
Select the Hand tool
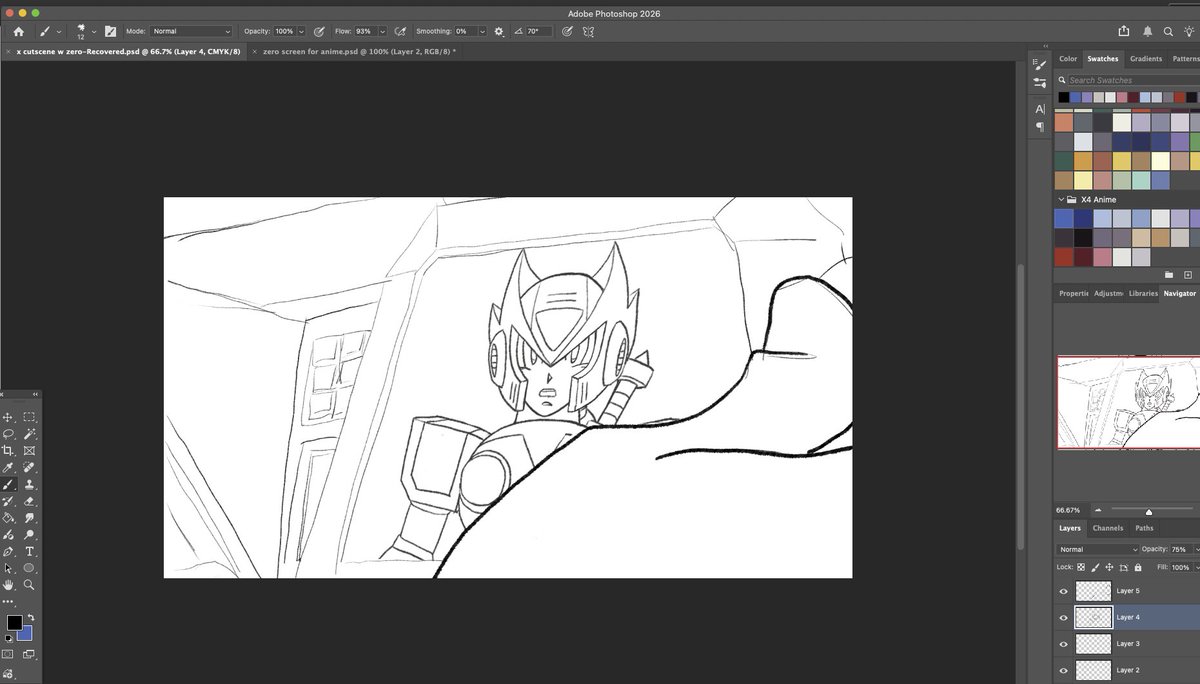pos(8,585)
